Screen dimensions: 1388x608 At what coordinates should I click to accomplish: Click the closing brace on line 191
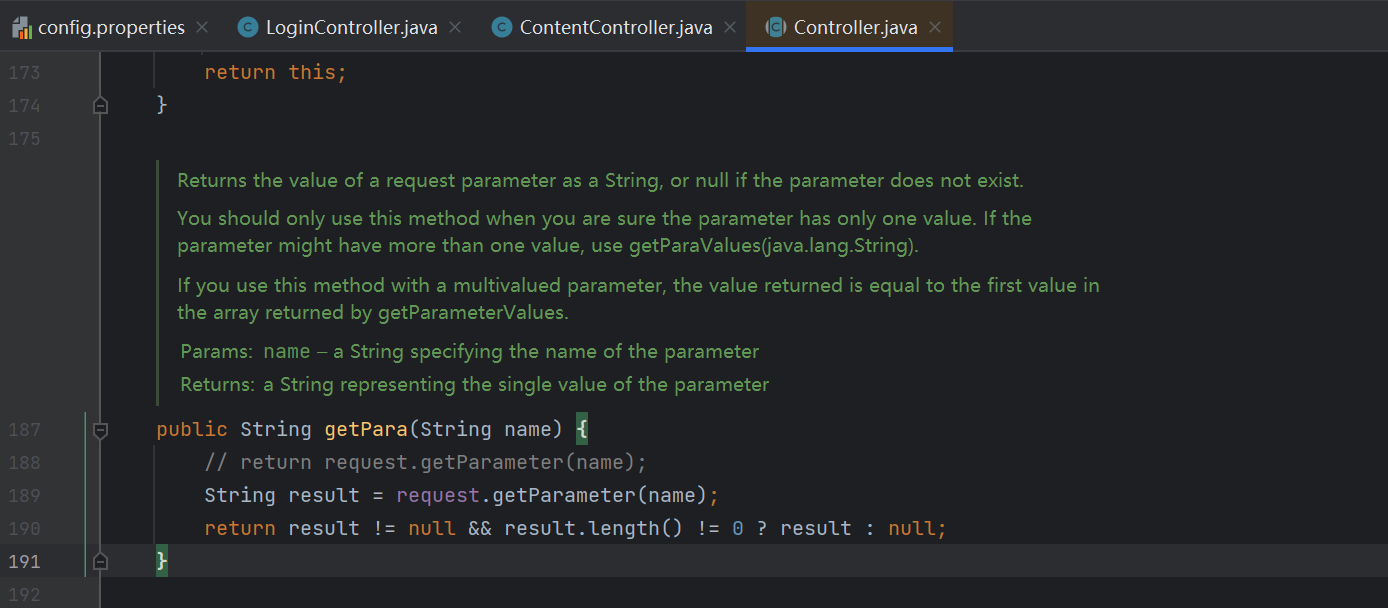click(x=162, y=562)
